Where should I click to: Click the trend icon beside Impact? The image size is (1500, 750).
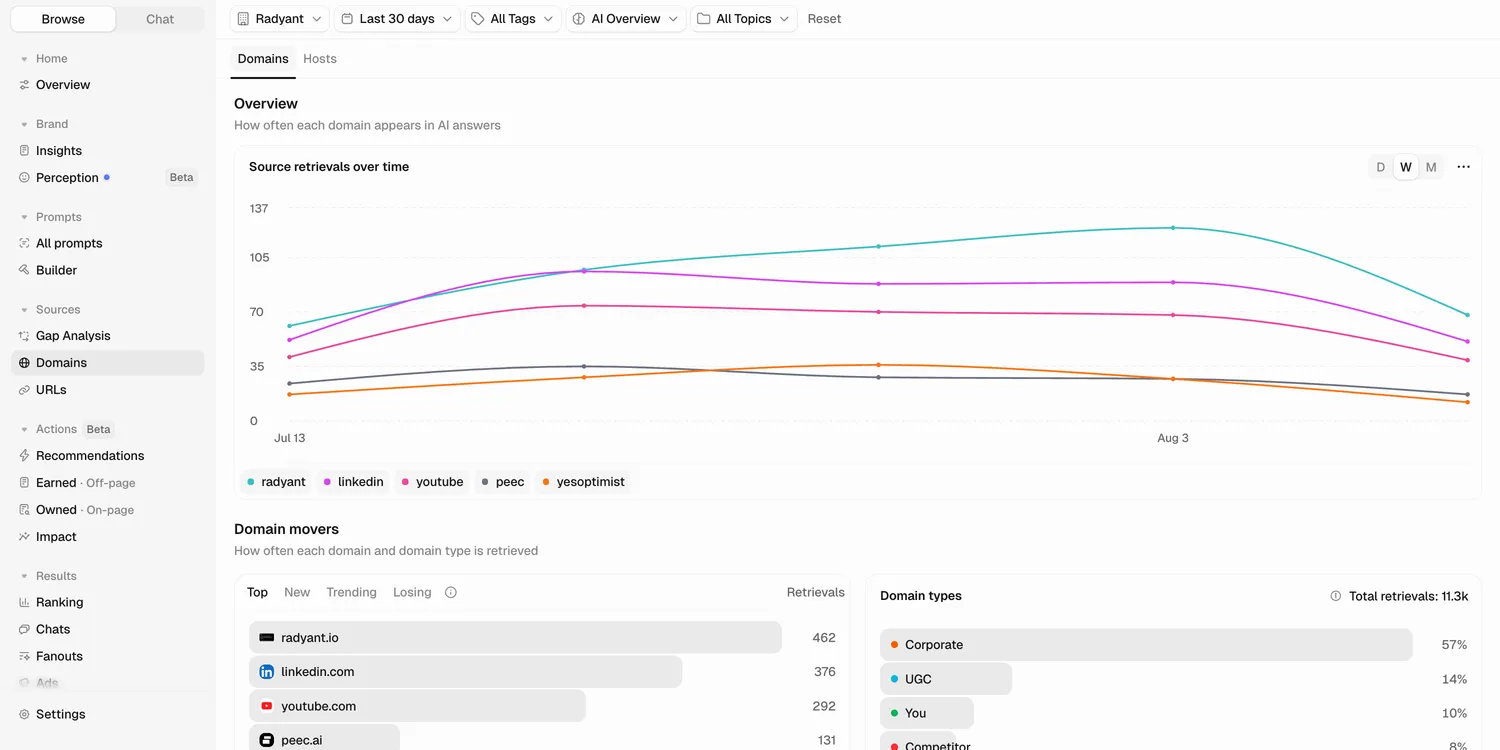click(24, 537)
